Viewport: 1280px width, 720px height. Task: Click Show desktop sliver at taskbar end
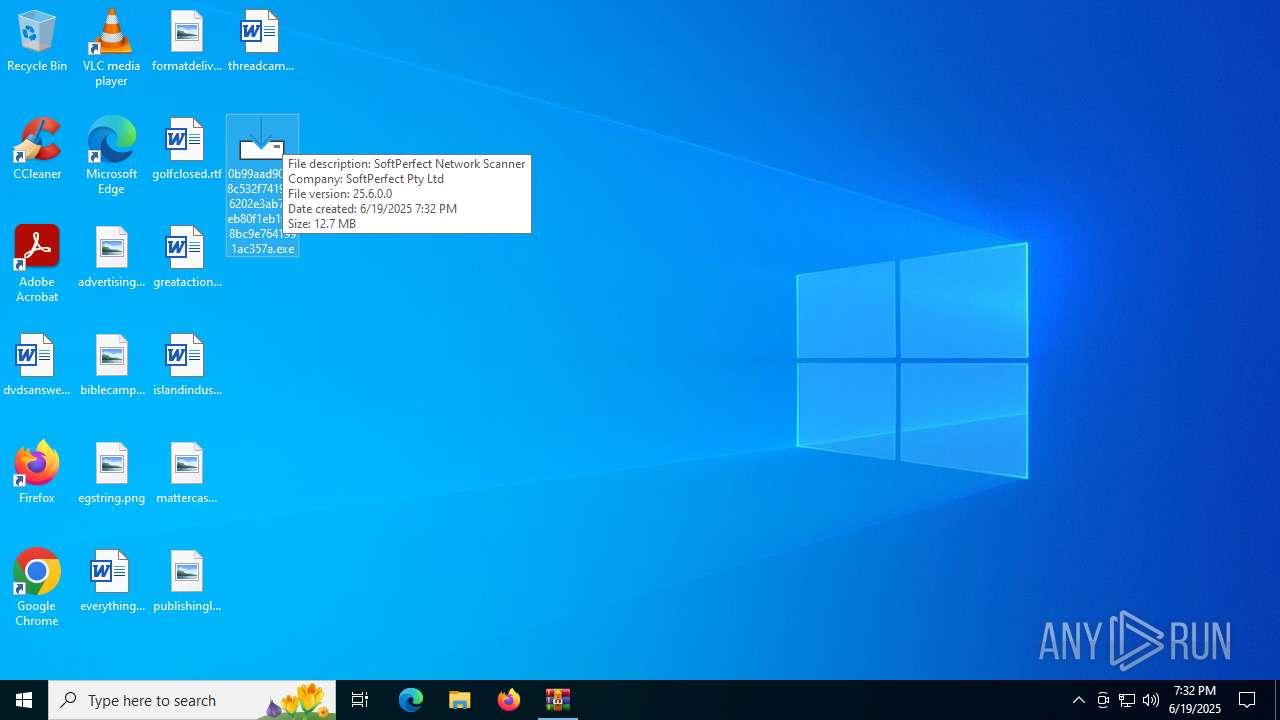coord(1277,700)
